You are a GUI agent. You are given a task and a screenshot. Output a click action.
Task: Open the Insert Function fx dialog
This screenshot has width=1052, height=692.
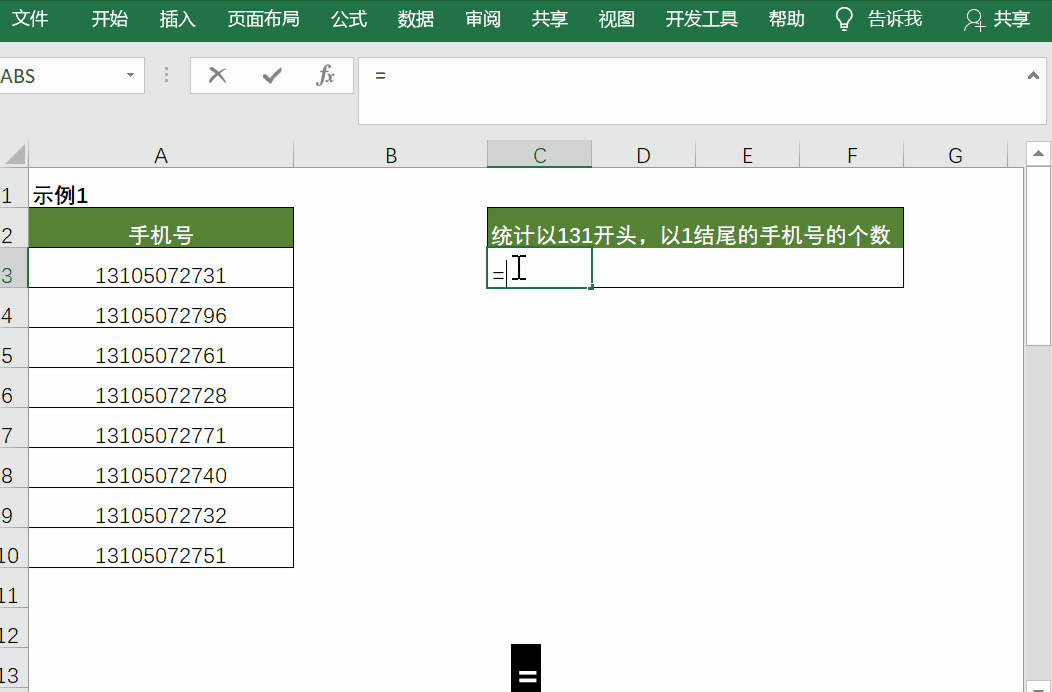tap(325, 75)
